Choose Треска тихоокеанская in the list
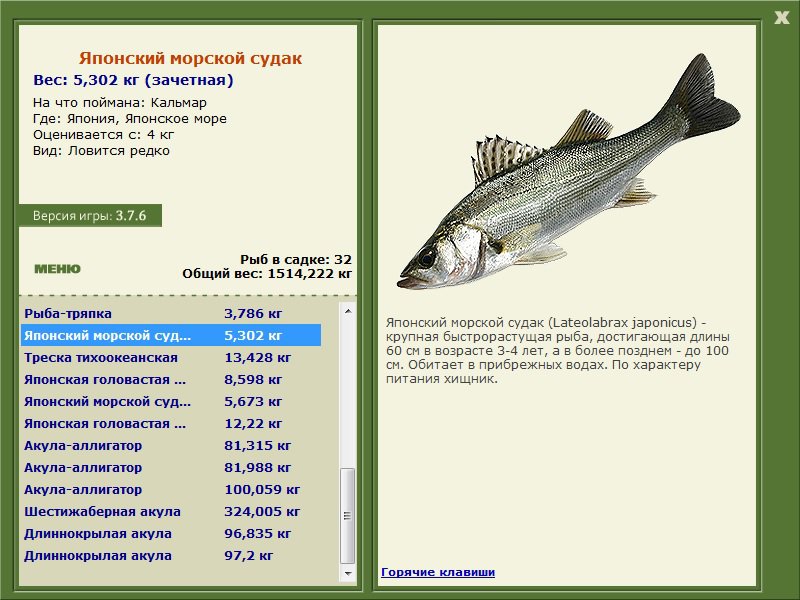The height and width of the screenshot is (600, 800). pyautogui.click(x=170, y=358)
